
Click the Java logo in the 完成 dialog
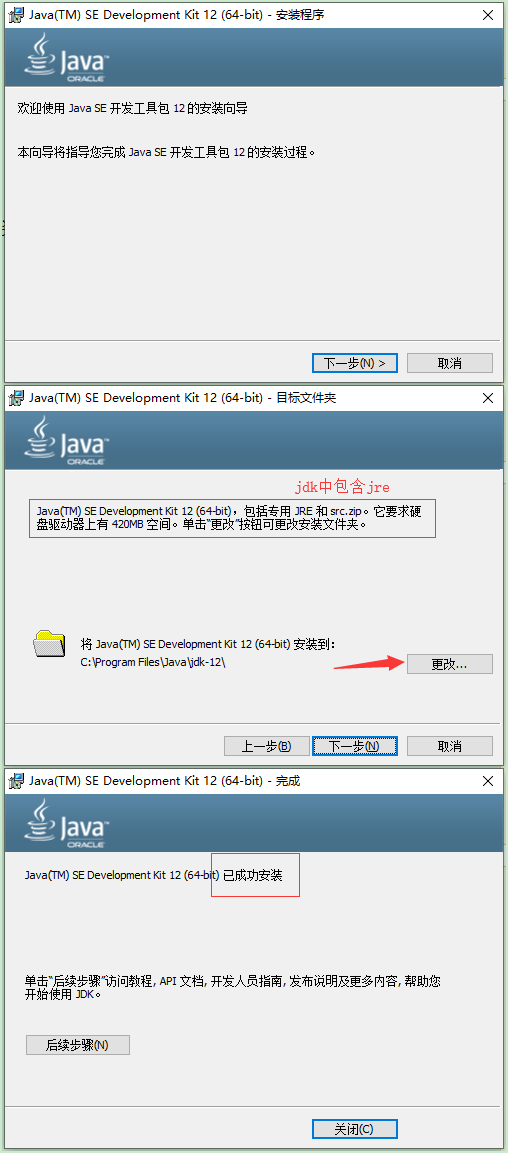tap(66, 823)
